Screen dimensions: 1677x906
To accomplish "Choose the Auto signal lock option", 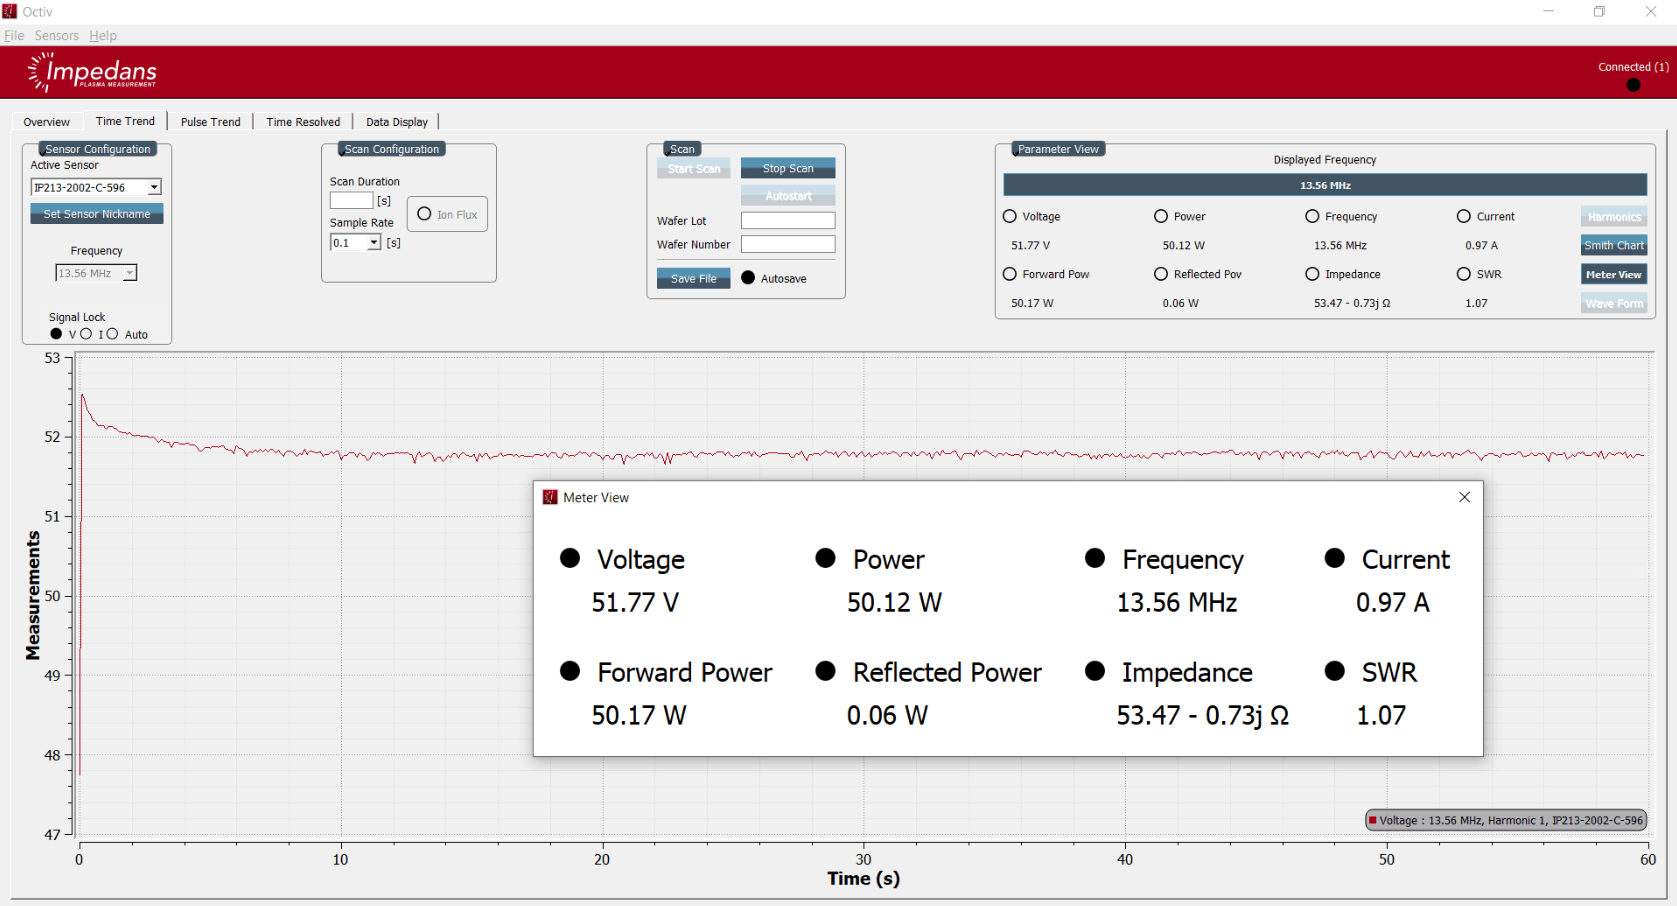I will click(x=112, y=334).
